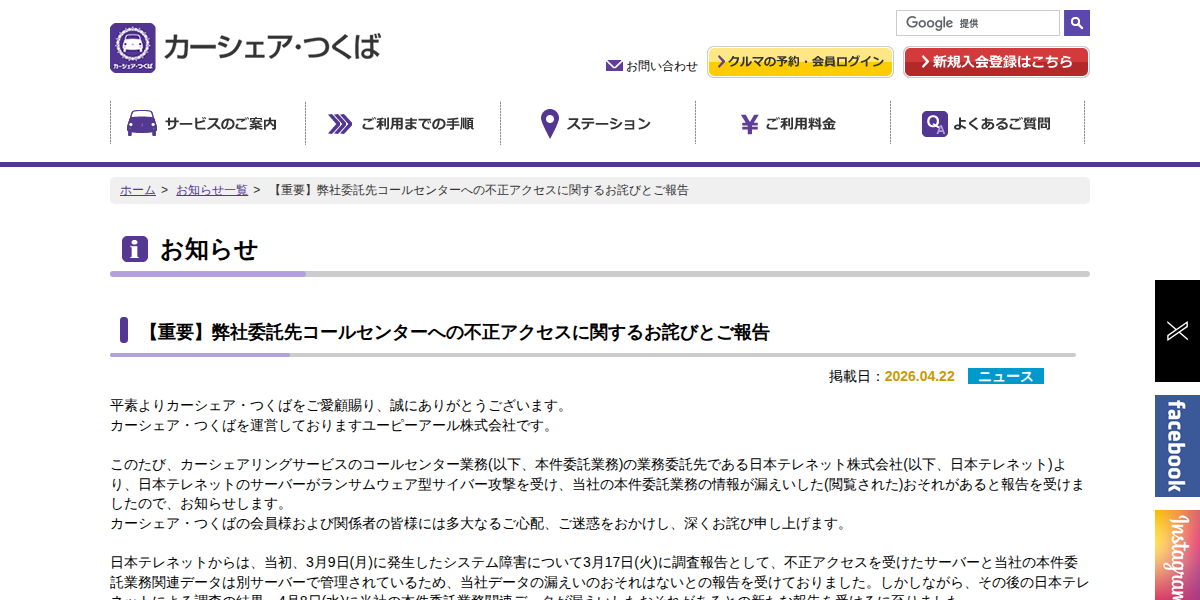Click the car icon beside サービスのご案内
The image size is (1200, 600).
pos(143,122)
